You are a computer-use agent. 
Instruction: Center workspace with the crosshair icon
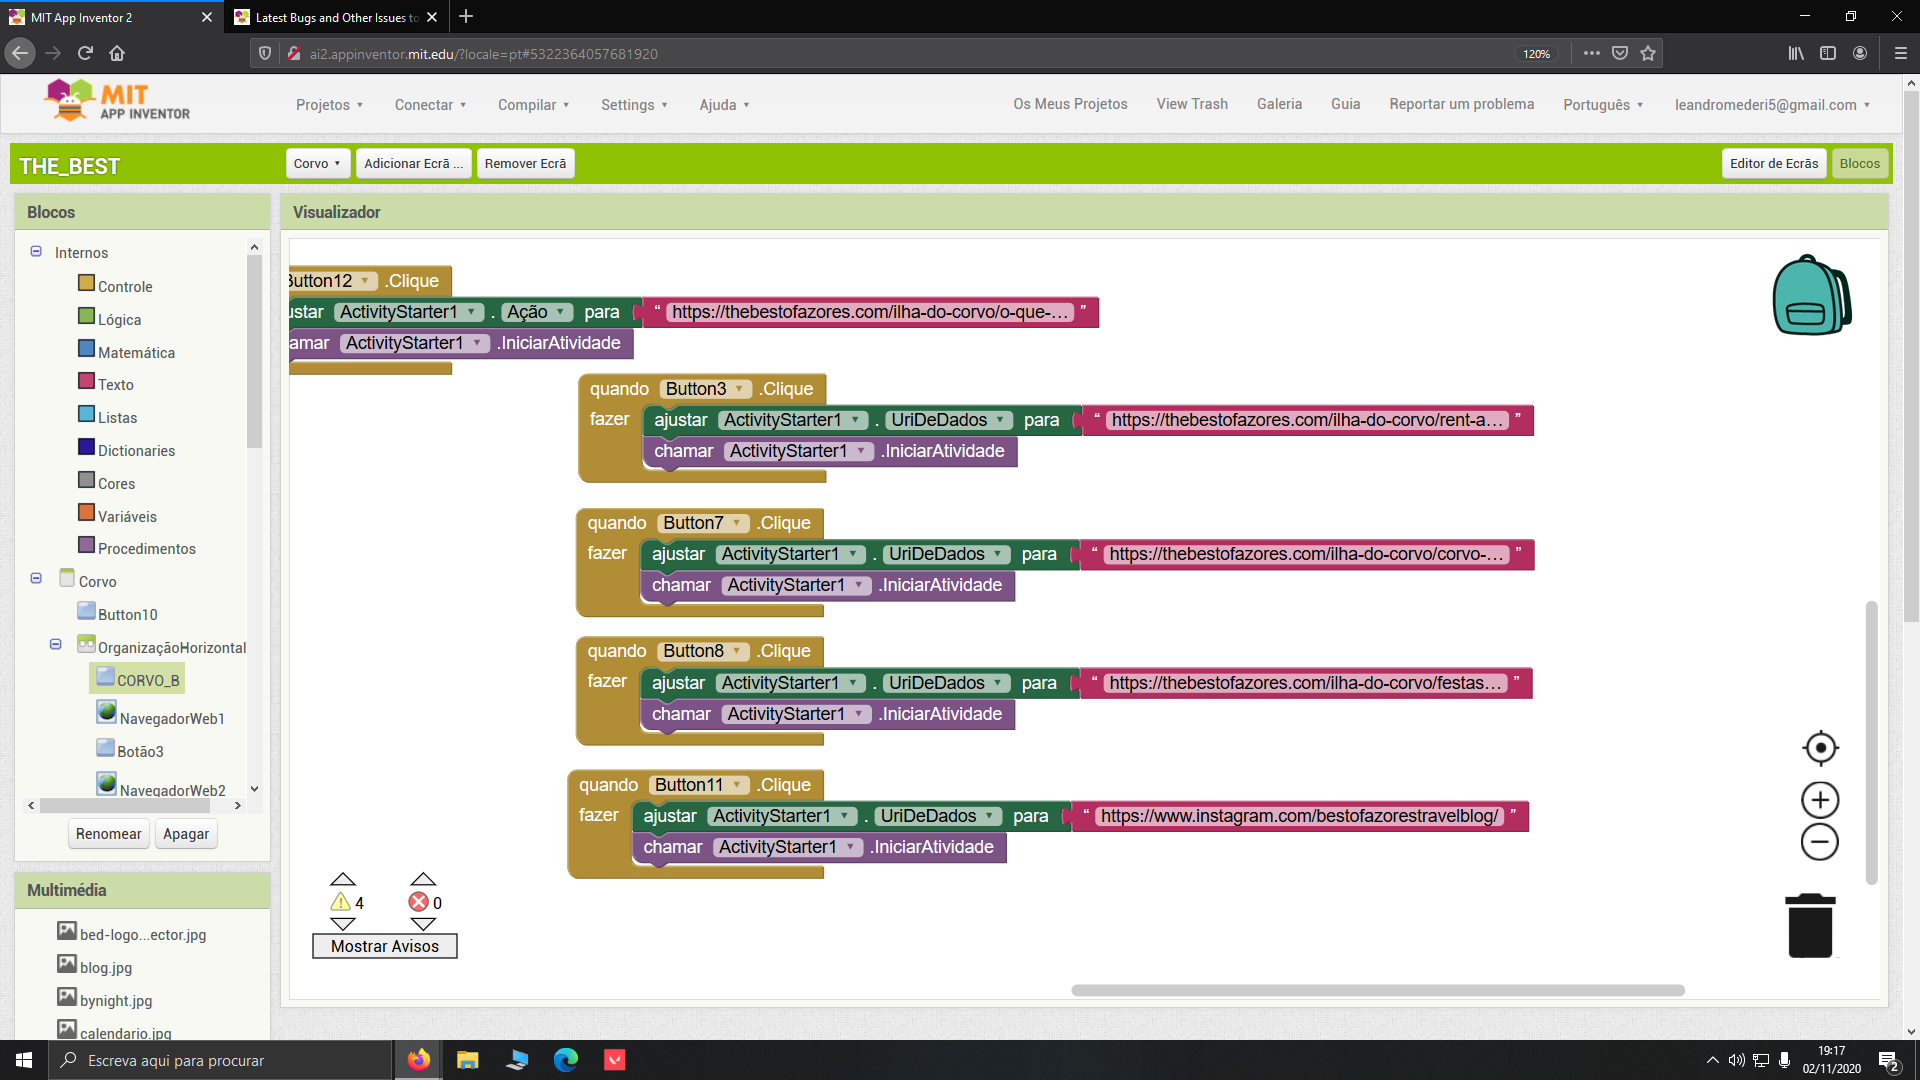1820,748
